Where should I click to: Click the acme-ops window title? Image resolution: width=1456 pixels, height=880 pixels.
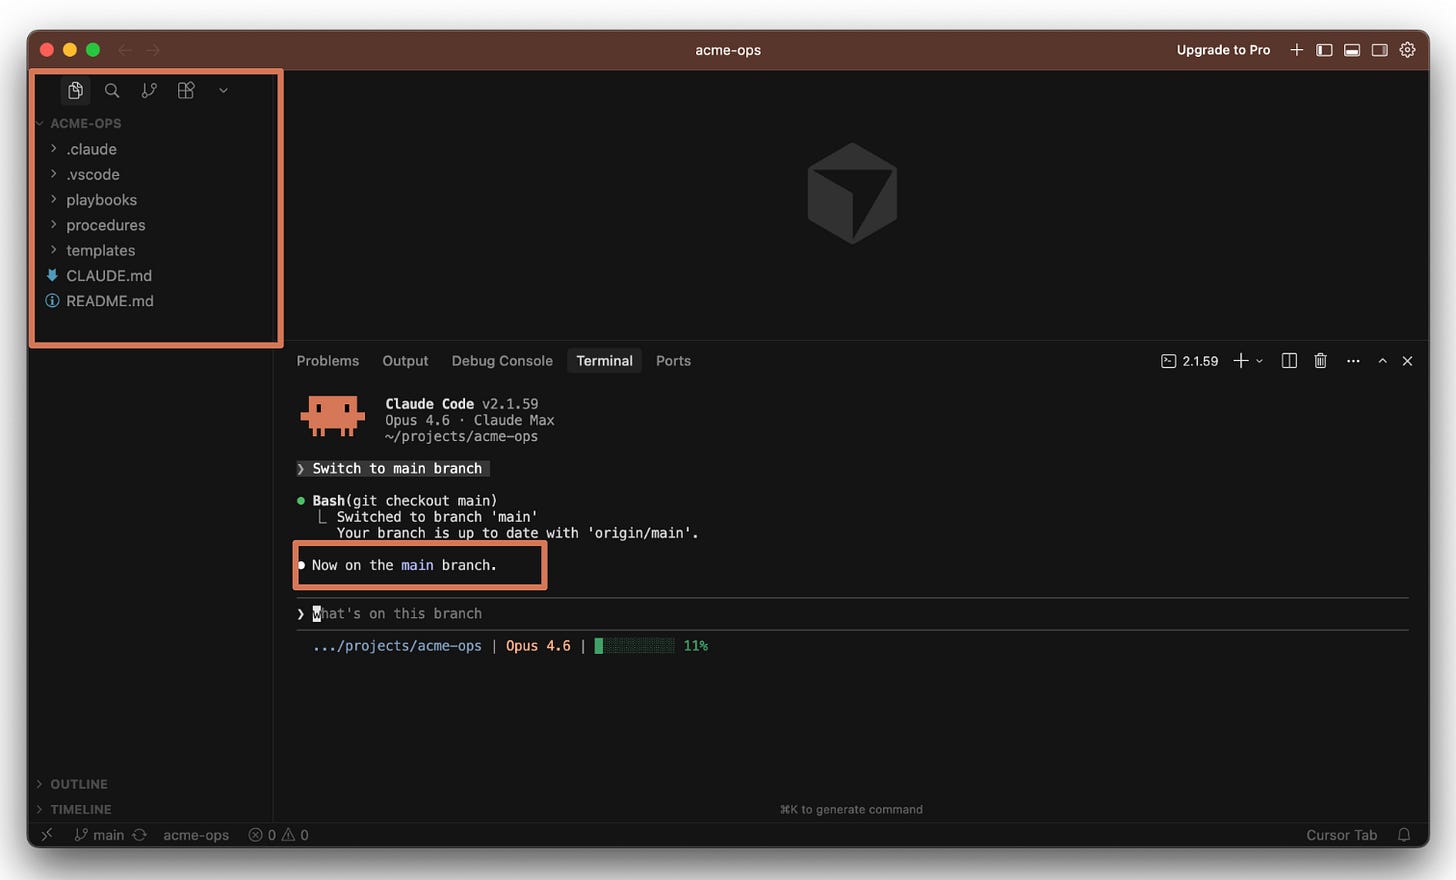728,50
